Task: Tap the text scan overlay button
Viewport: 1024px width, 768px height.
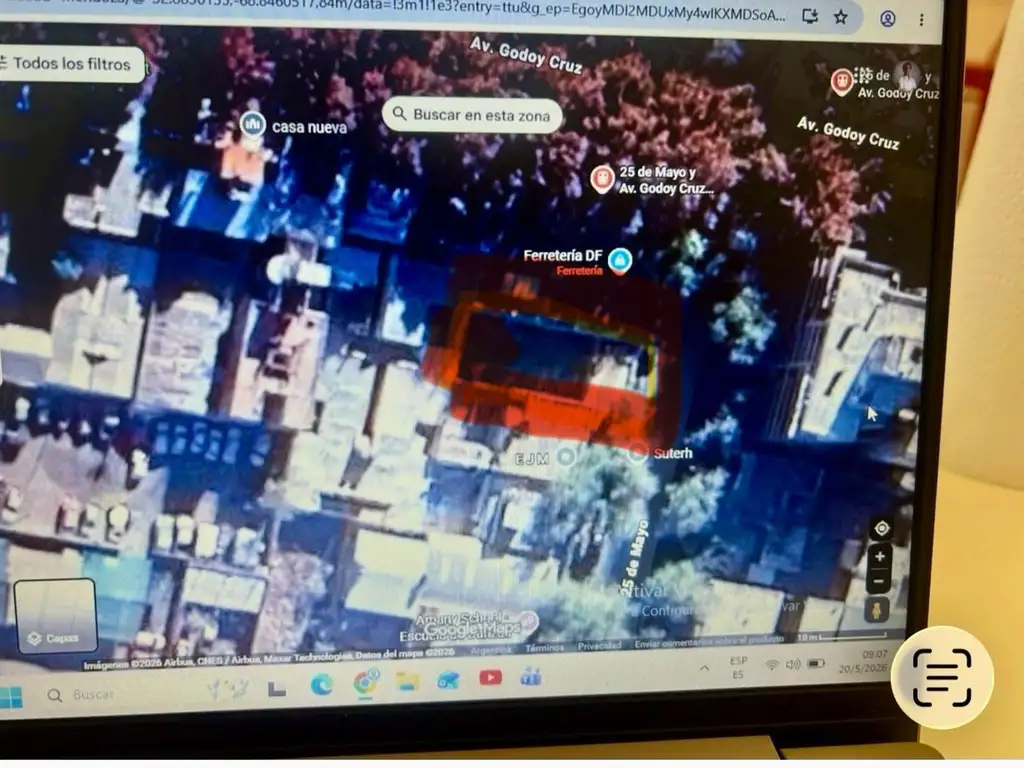Action: click(942, 677)
